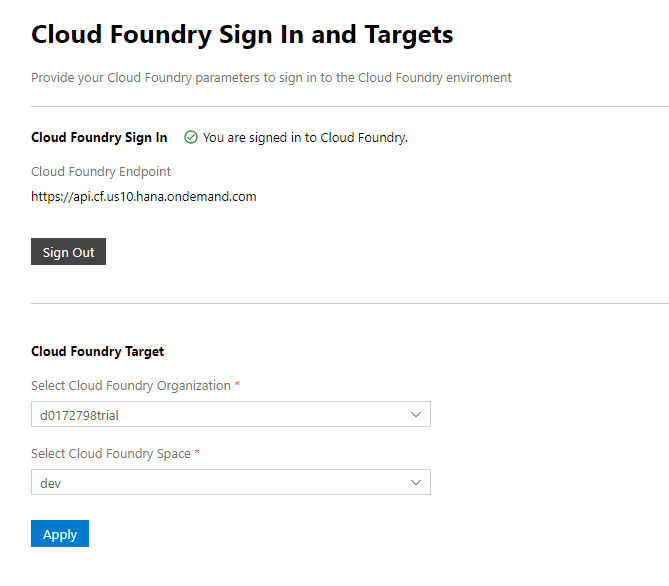Image resolution: width=669 pixels, height=586 pixels.
Task: Click the page title Cloud Foundry Sign In and Targets
Action: (242, 35)
